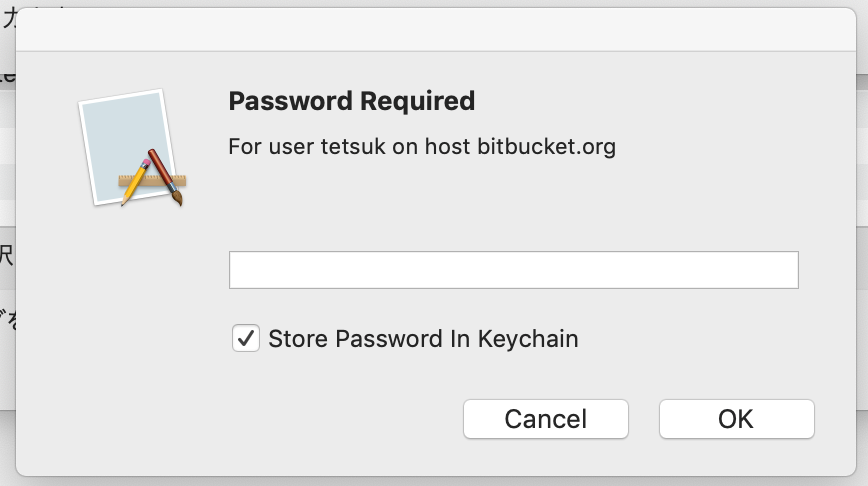This screenshot has height=486, width=868.
Task: Click the wooden ruler in the app icon
Action: (152, 180)
